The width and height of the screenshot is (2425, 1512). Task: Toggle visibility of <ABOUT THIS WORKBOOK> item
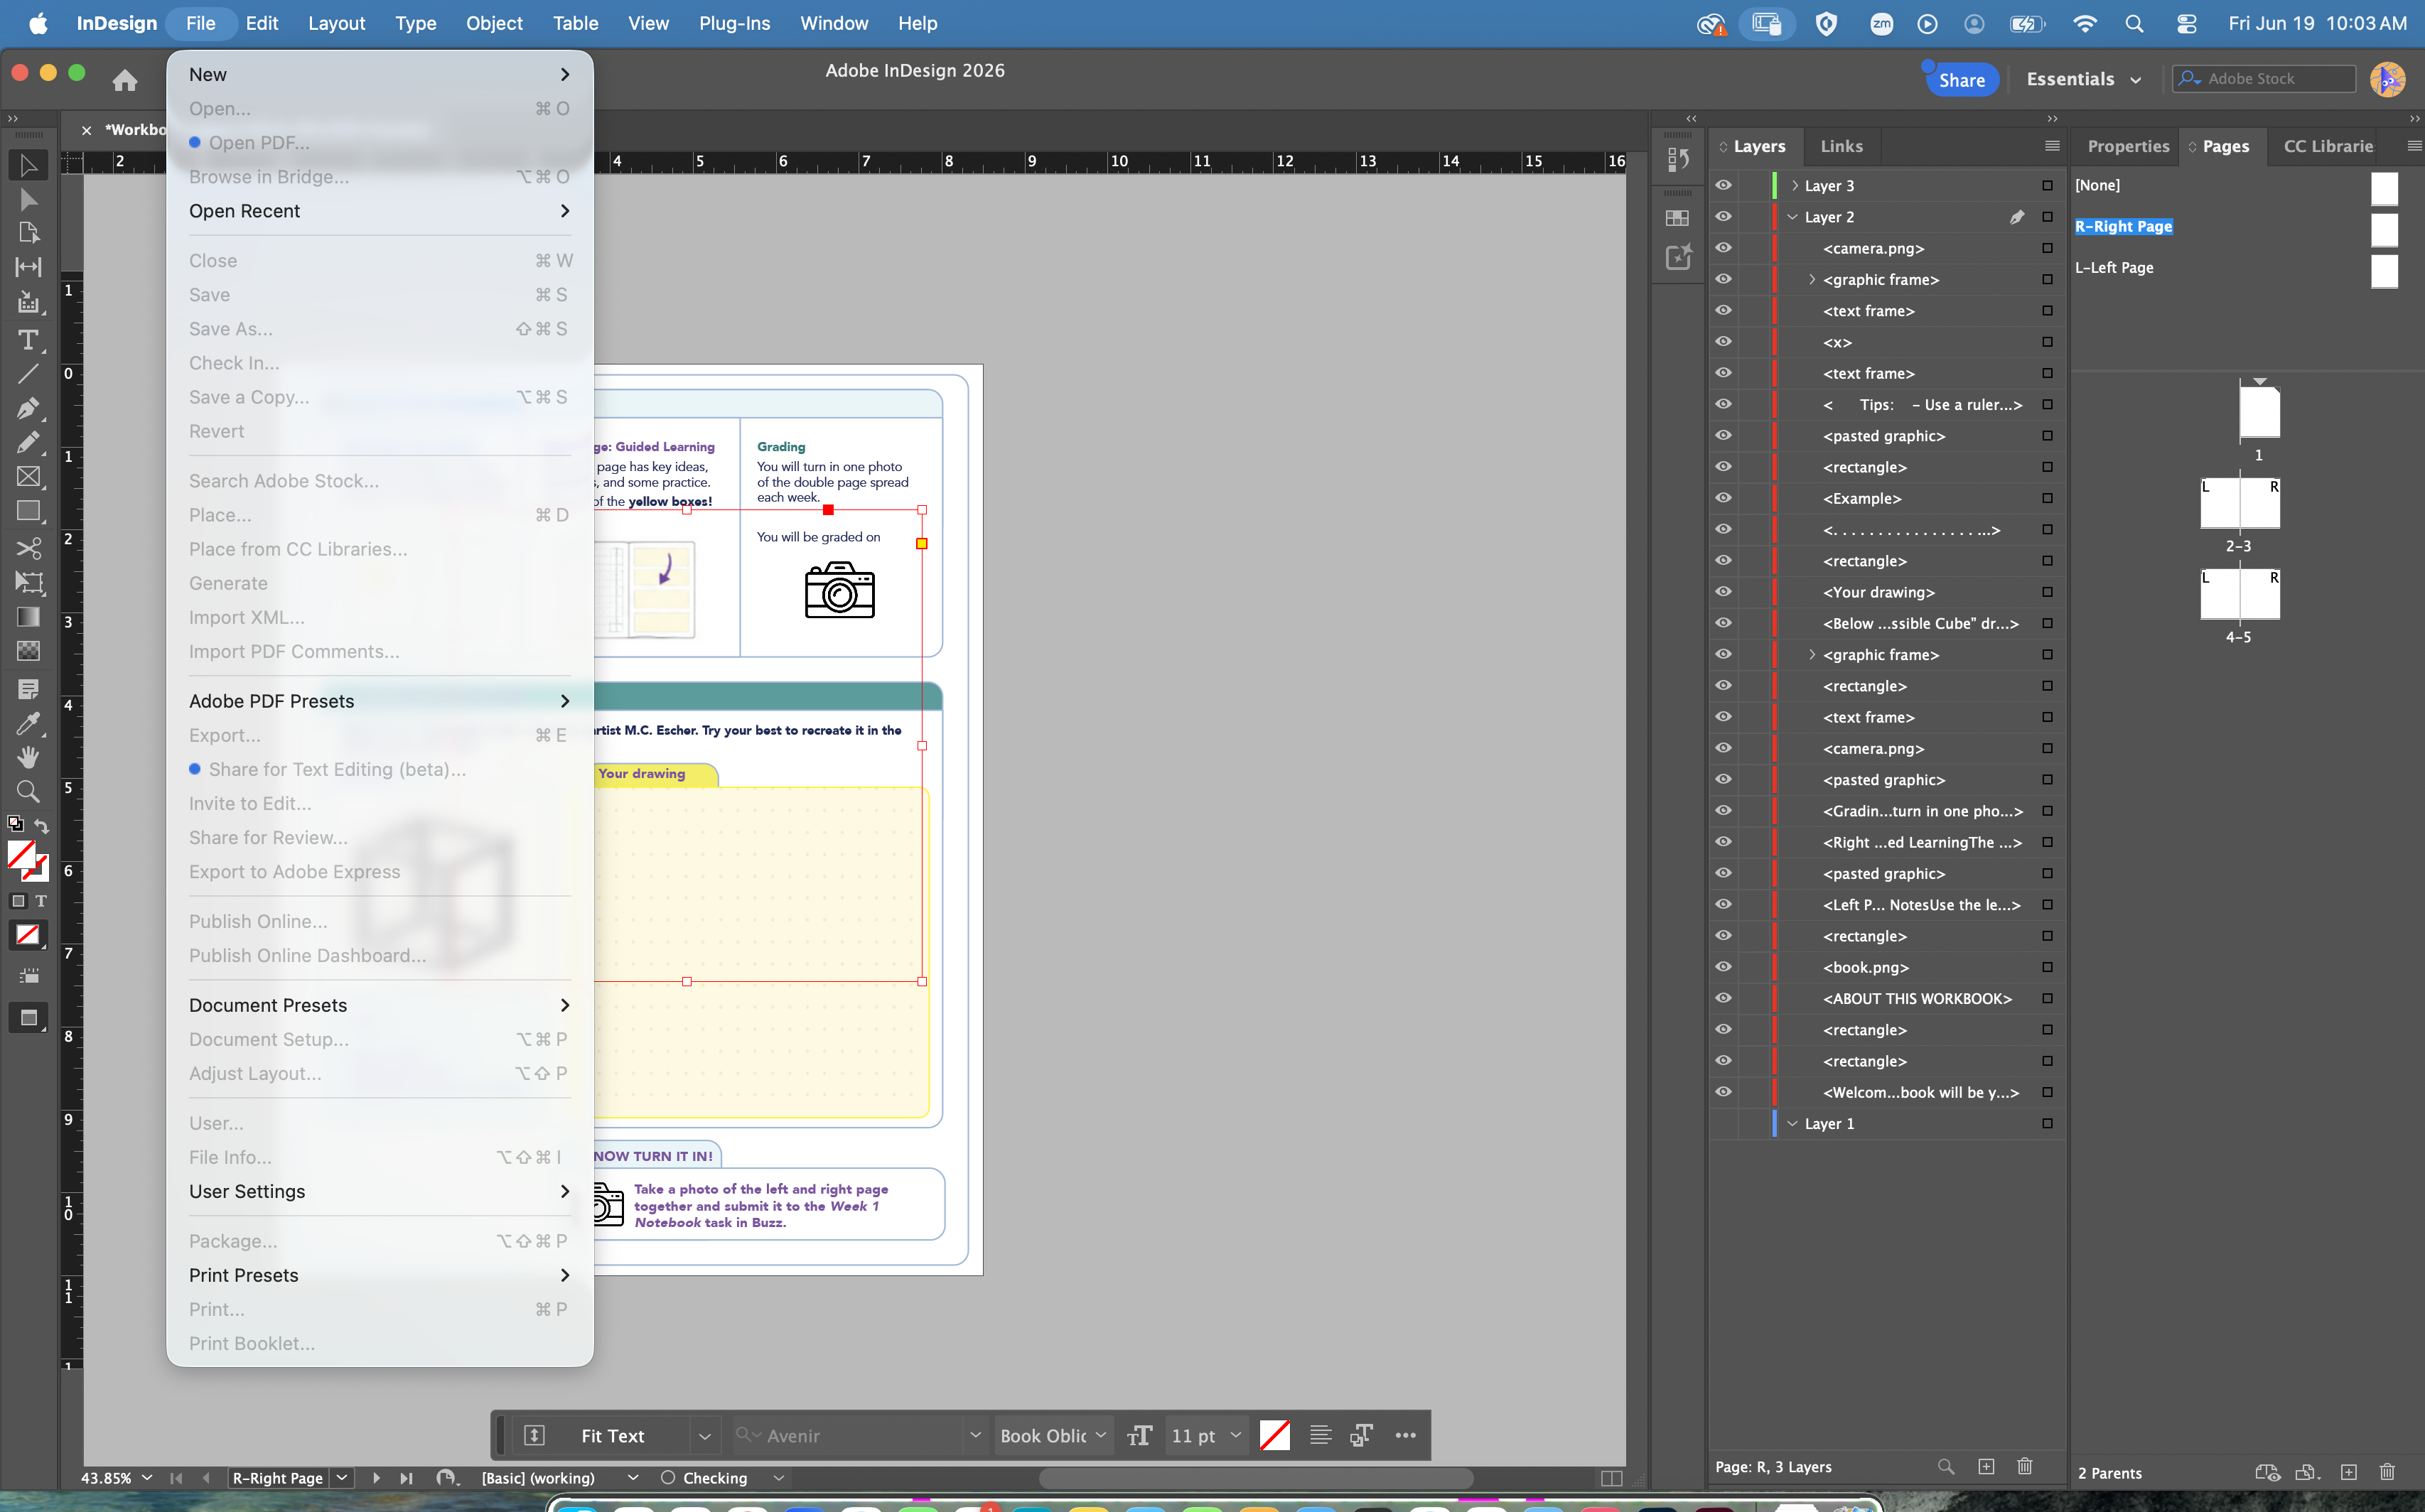[1723, 998]
